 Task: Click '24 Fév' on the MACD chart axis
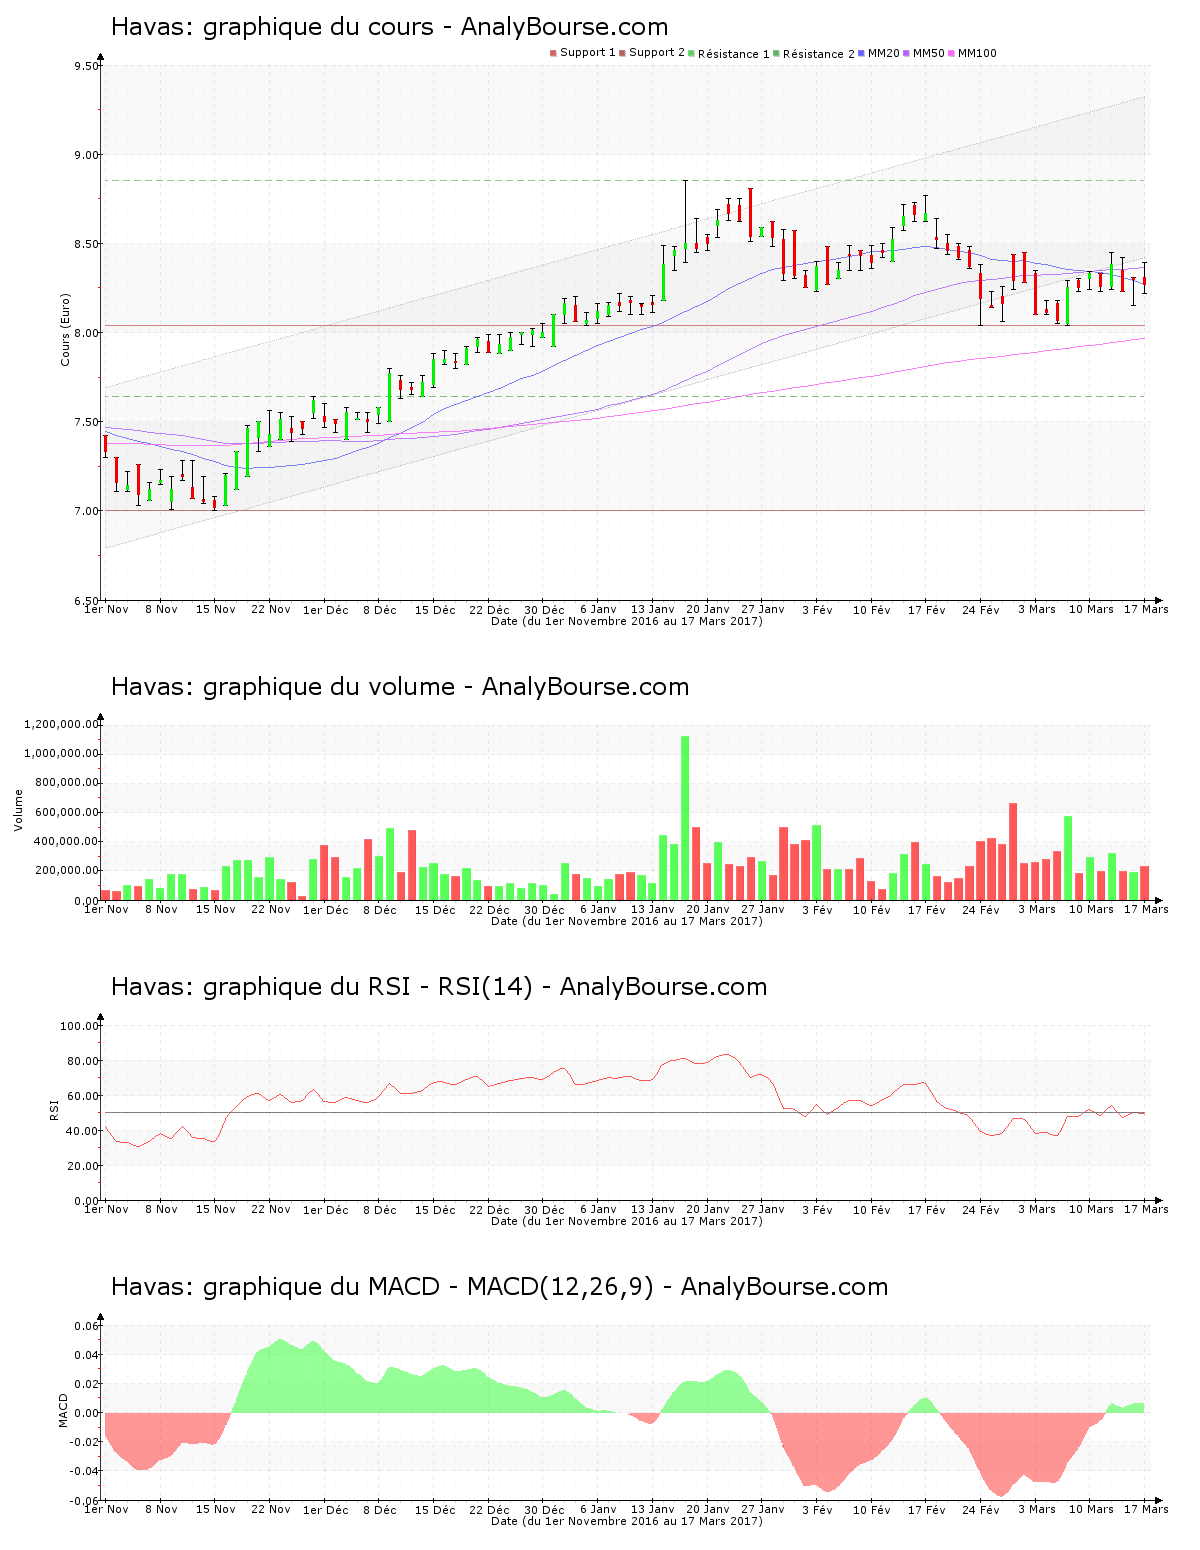(x=981, y=1510)
